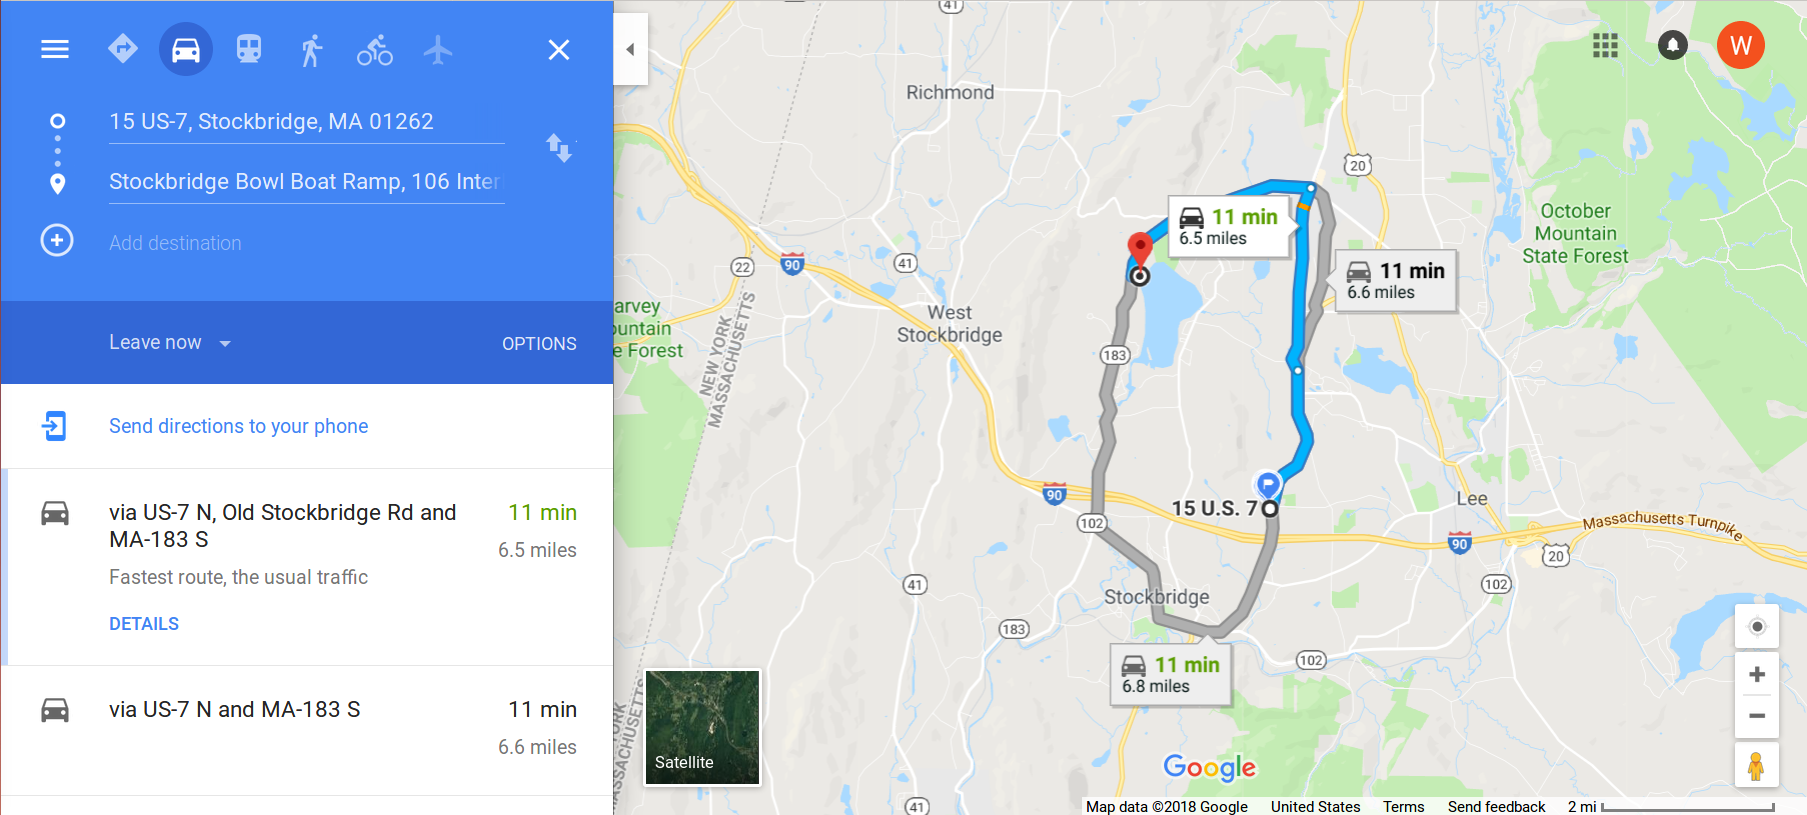The width and height of the screenshot is (1807, 815).
Task: Open Google apps grid
Action: (x=1605, y=45)
